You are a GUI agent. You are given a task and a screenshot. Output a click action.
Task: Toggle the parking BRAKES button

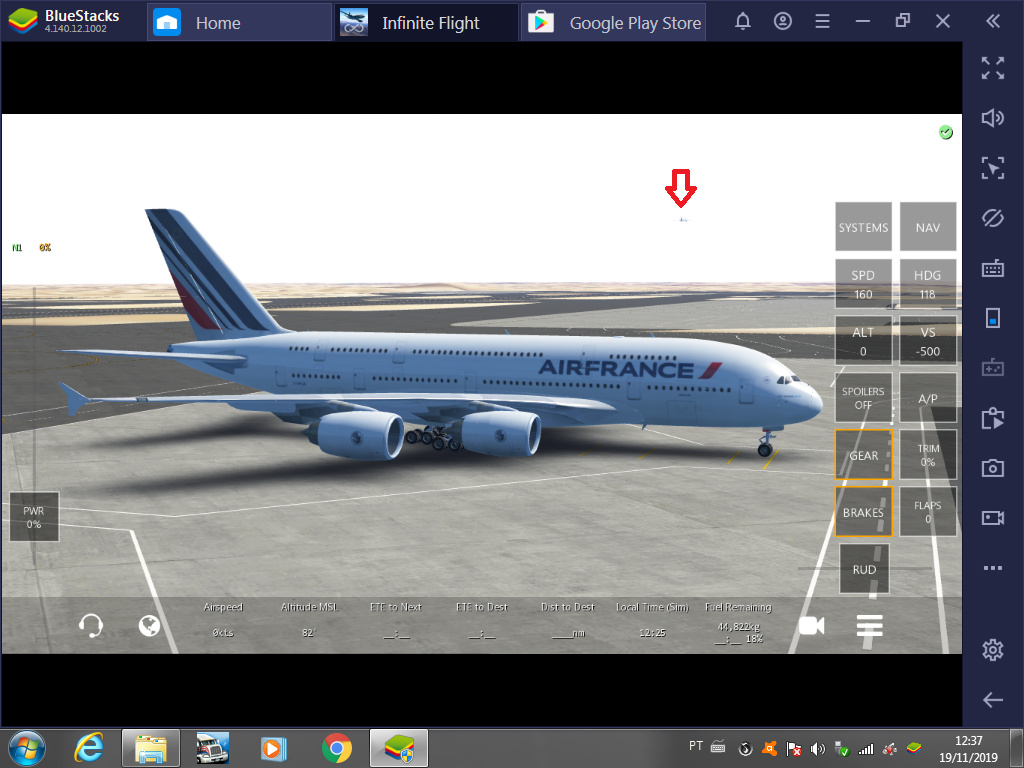click(x=863, y=511)
